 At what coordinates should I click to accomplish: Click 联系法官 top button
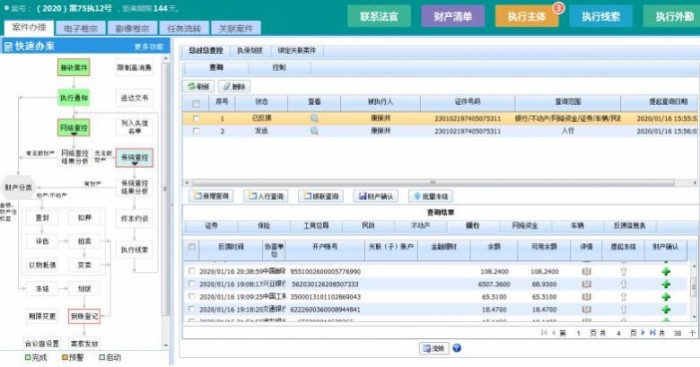tap(379, 17)
